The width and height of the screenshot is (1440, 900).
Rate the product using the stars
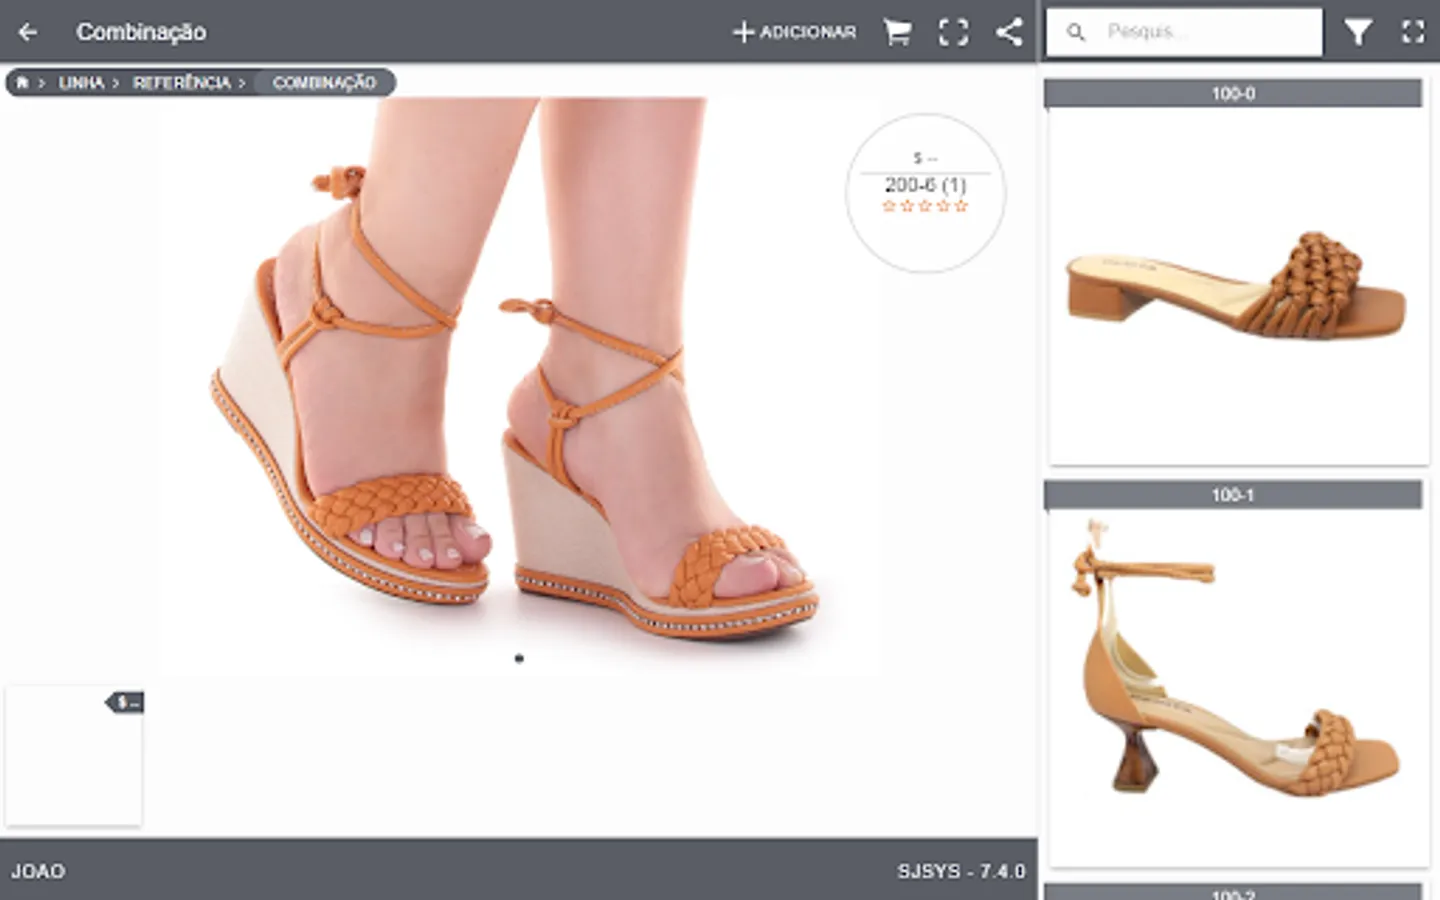pyautogui.click(x=925, y=206)
